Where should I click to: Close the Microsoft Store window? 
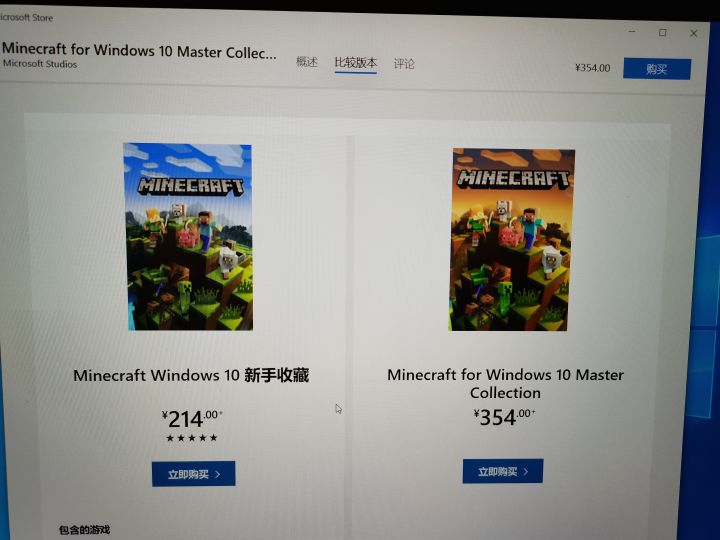click(694, 33)
